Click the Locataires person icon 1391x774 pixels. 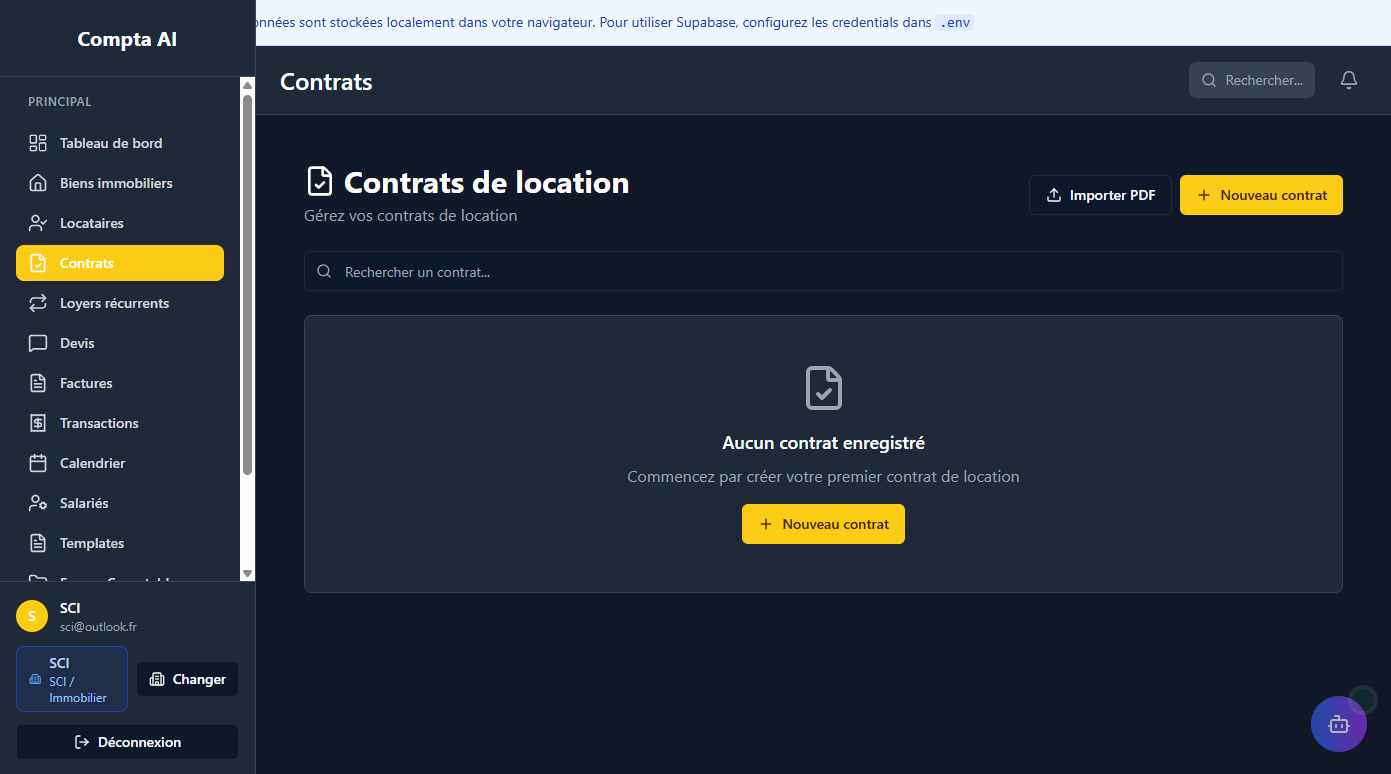(x=38, y=223)
